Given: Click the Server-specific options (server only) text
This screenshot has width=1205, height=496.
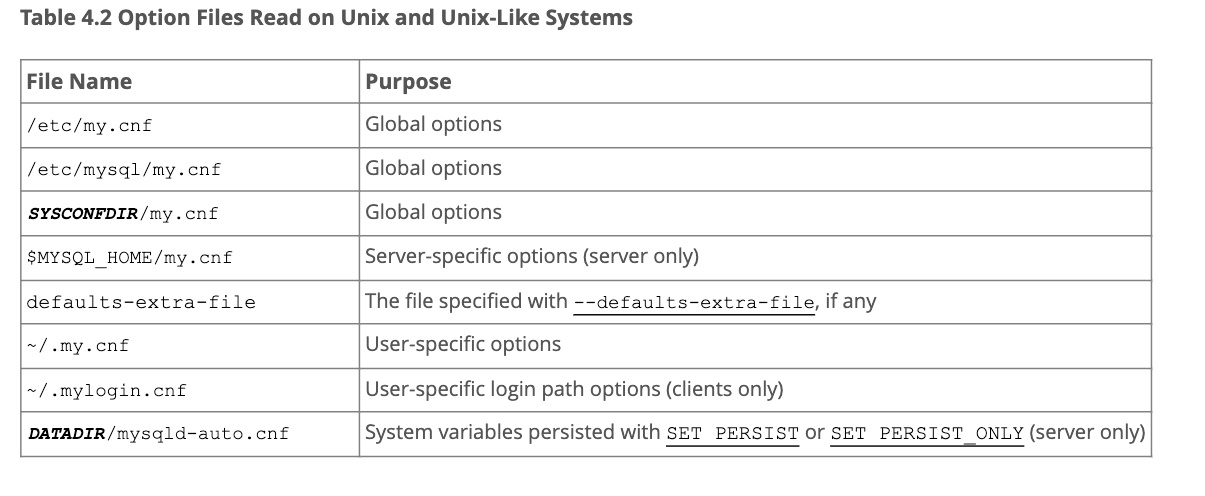Looking at the screenshot, I should tap(531, 257).
